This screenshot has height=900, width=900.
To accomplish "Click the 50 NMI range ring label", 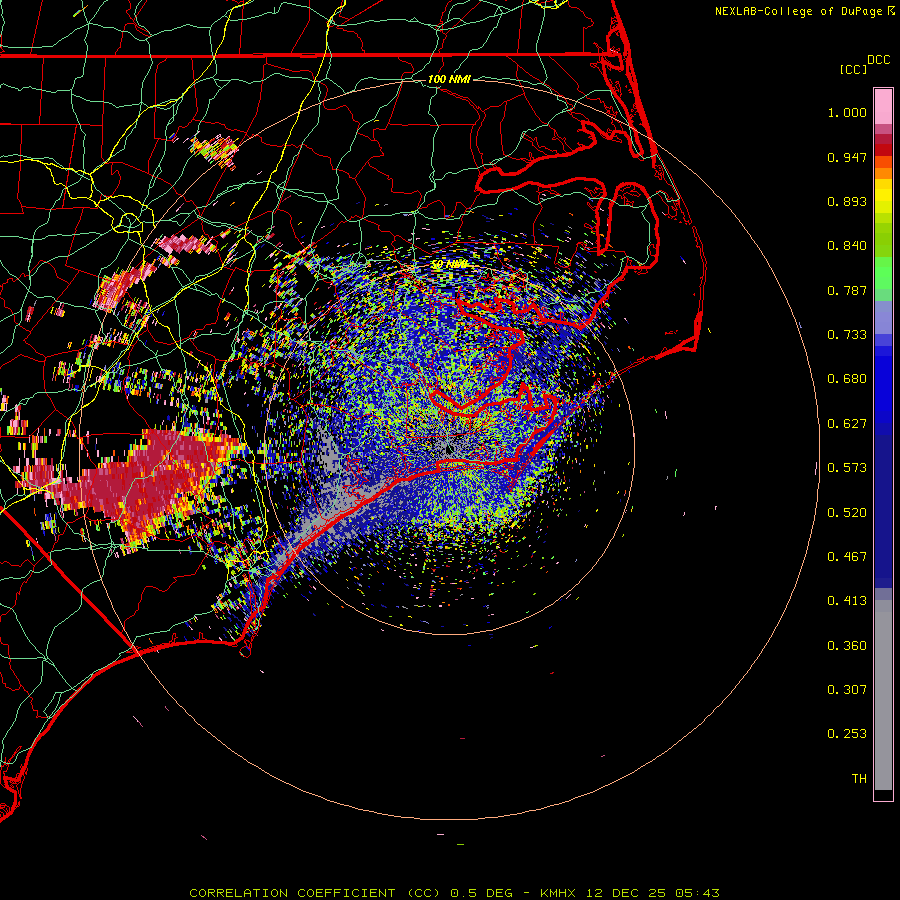I will click(x=449, y=264).
